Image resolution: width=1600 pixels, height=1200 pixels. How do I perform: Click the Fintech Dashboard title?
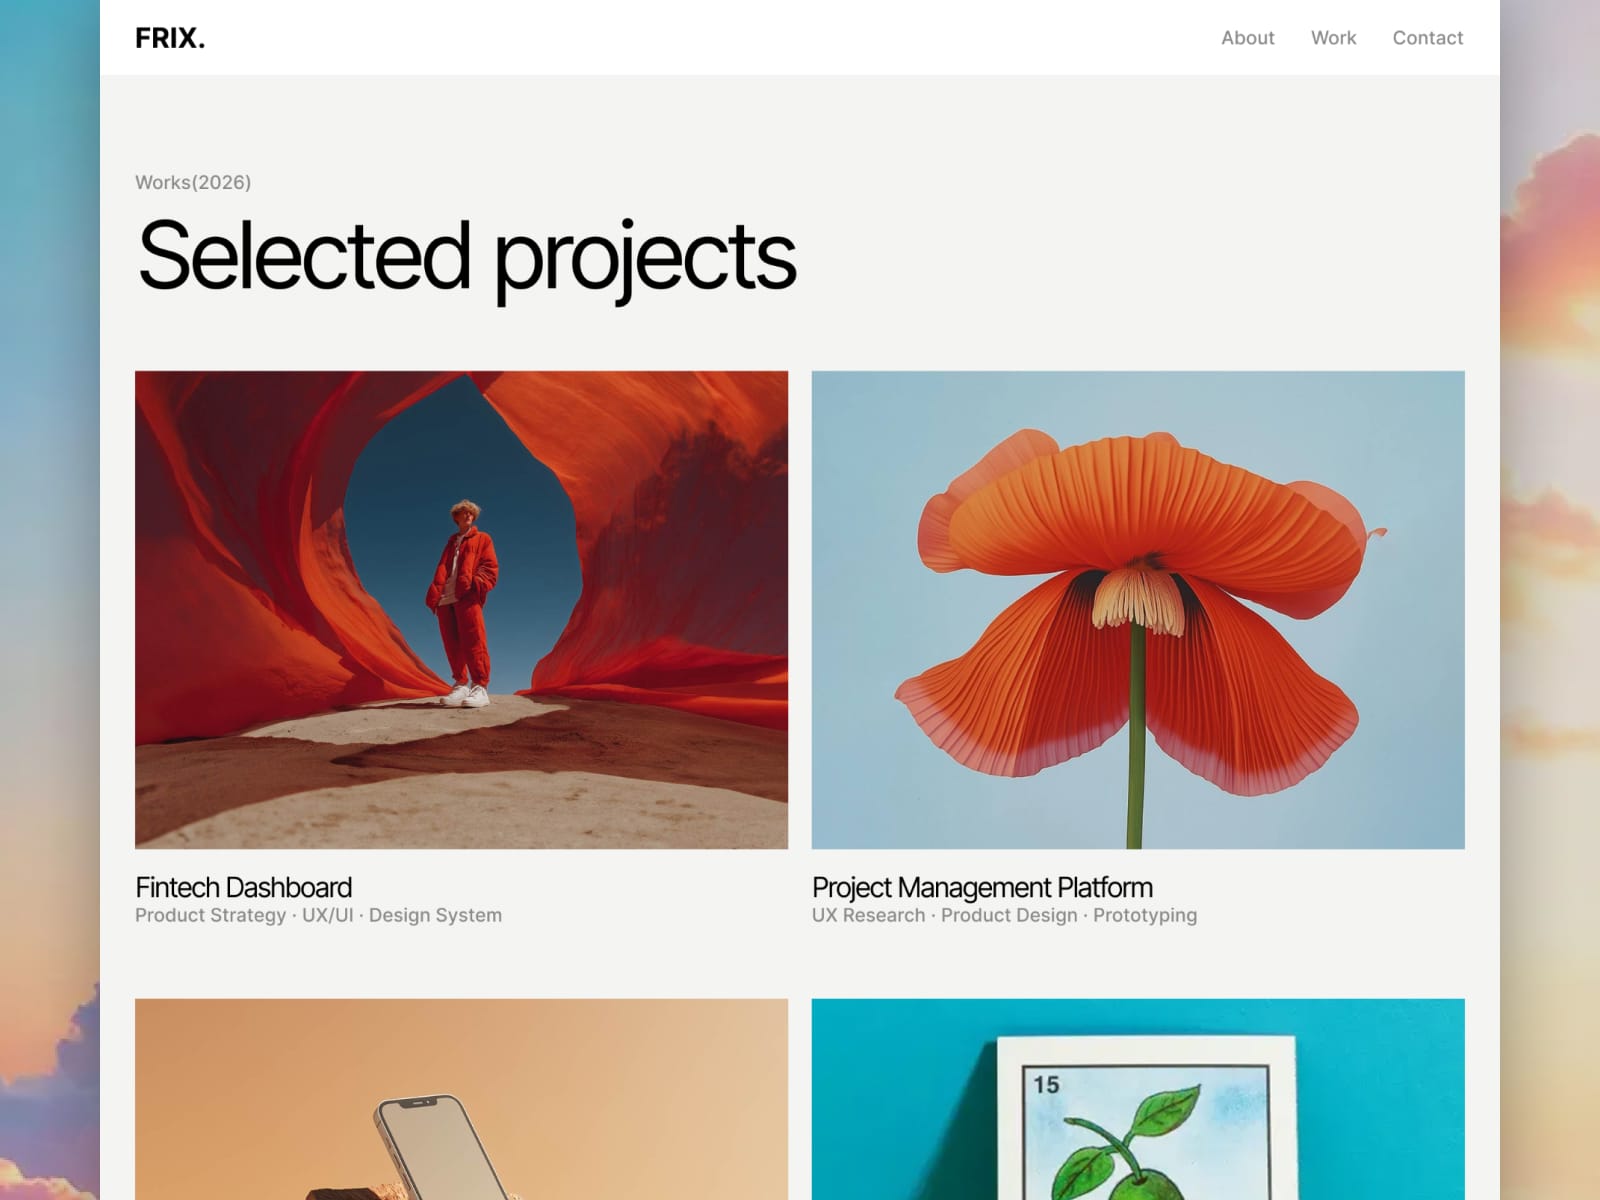(x=244, y=887)
